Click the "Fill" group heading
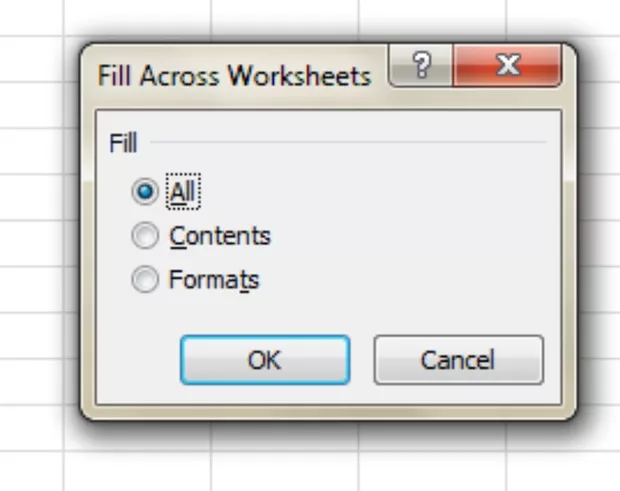This screenshot has width=620, height=491. click(x=123, y=142)
